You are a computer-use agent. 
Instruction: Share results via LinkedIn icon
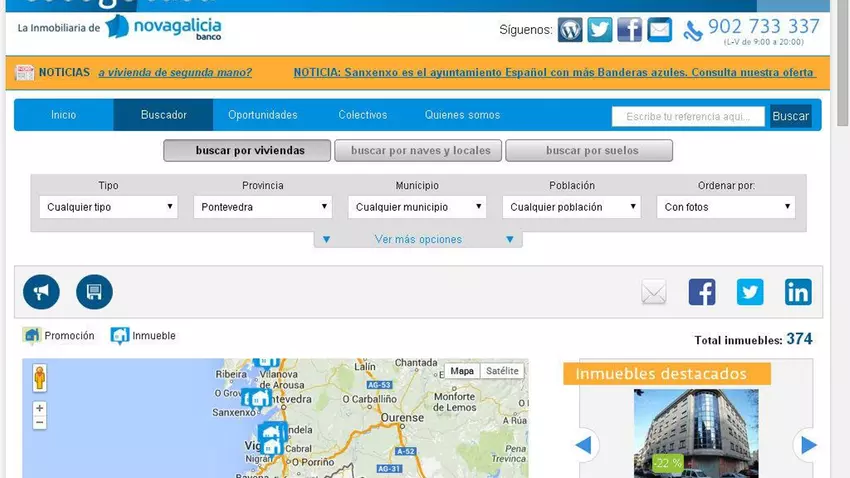click(x=798, y=292)
